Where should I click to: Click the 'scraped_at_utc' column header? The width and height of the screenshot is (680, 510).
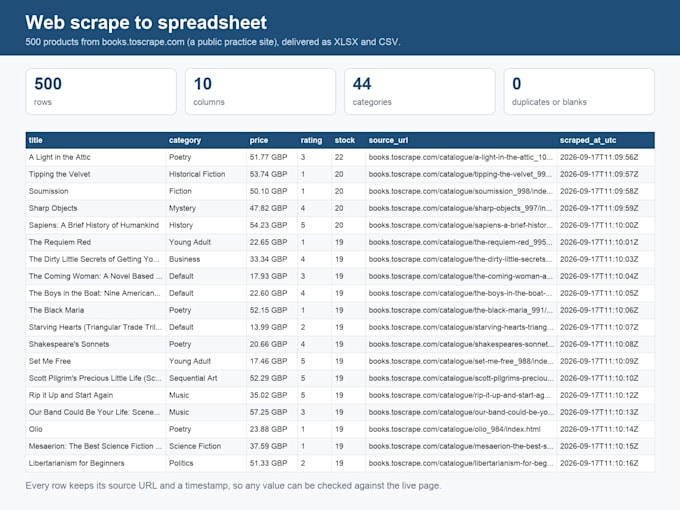[x=588, y=140]
